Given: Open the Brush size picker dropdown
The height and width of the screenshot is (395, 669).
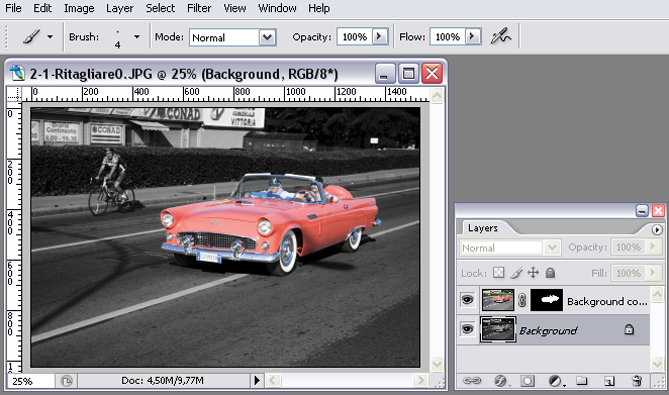Looking at the screenshot, I should [x=137, y=37].
